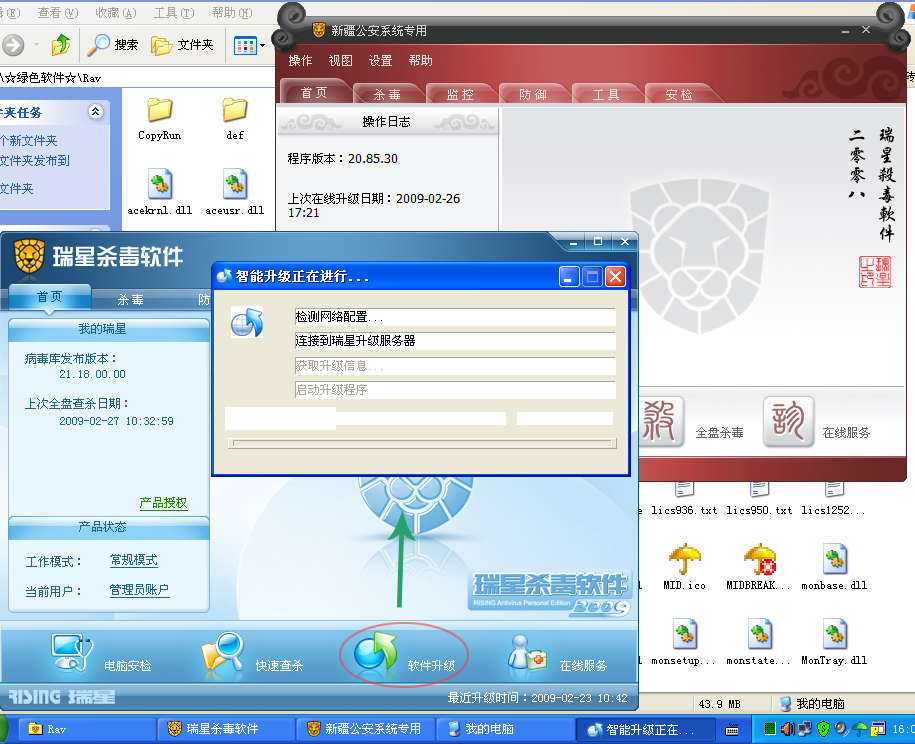Select the monsetup file icon
The image size is (915, 744).
[x=684, y=634]
